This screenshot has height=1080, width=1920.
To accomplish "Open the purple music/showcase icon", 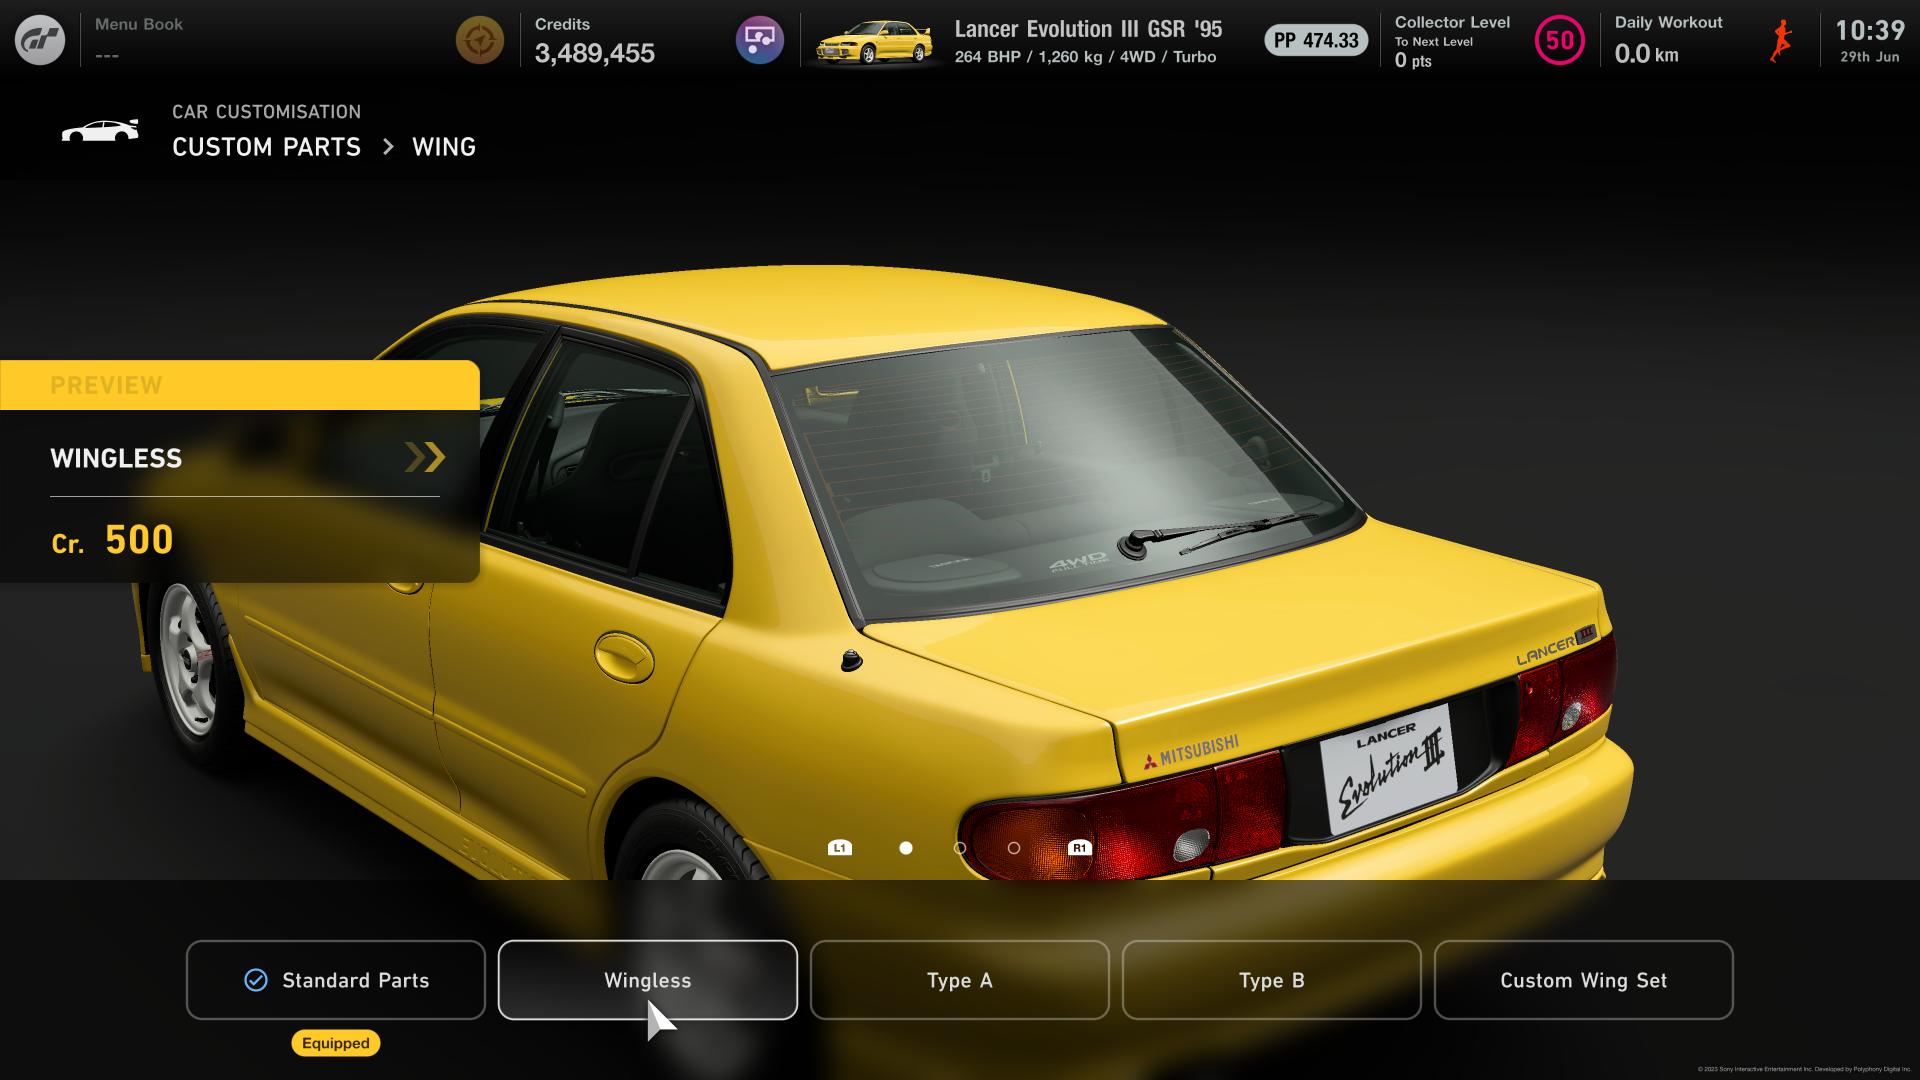I will pyautogui.click(x=760, y=40).
